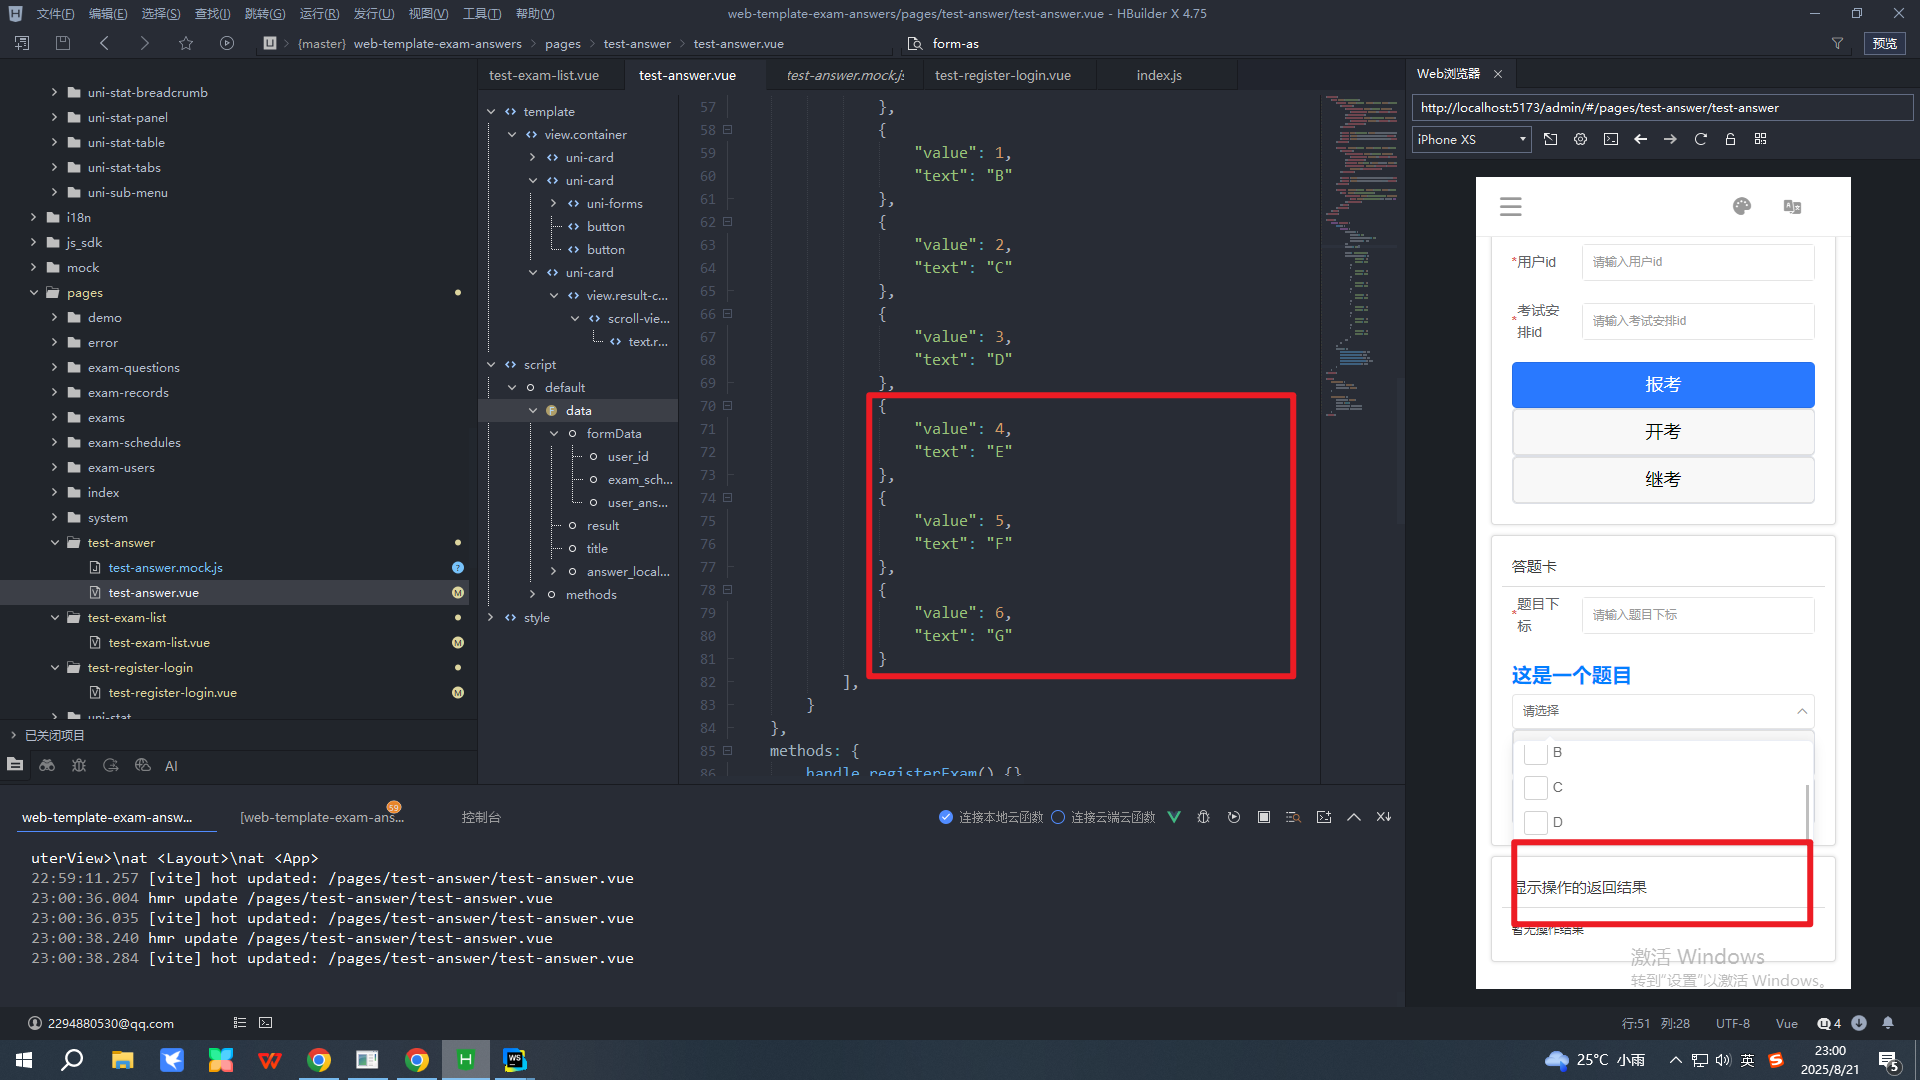This screenshot has height=1080, width=1920.
Task: Click the QR code icon in browser toolbar
Action: pyautogui.click(x=1760, y=140)
